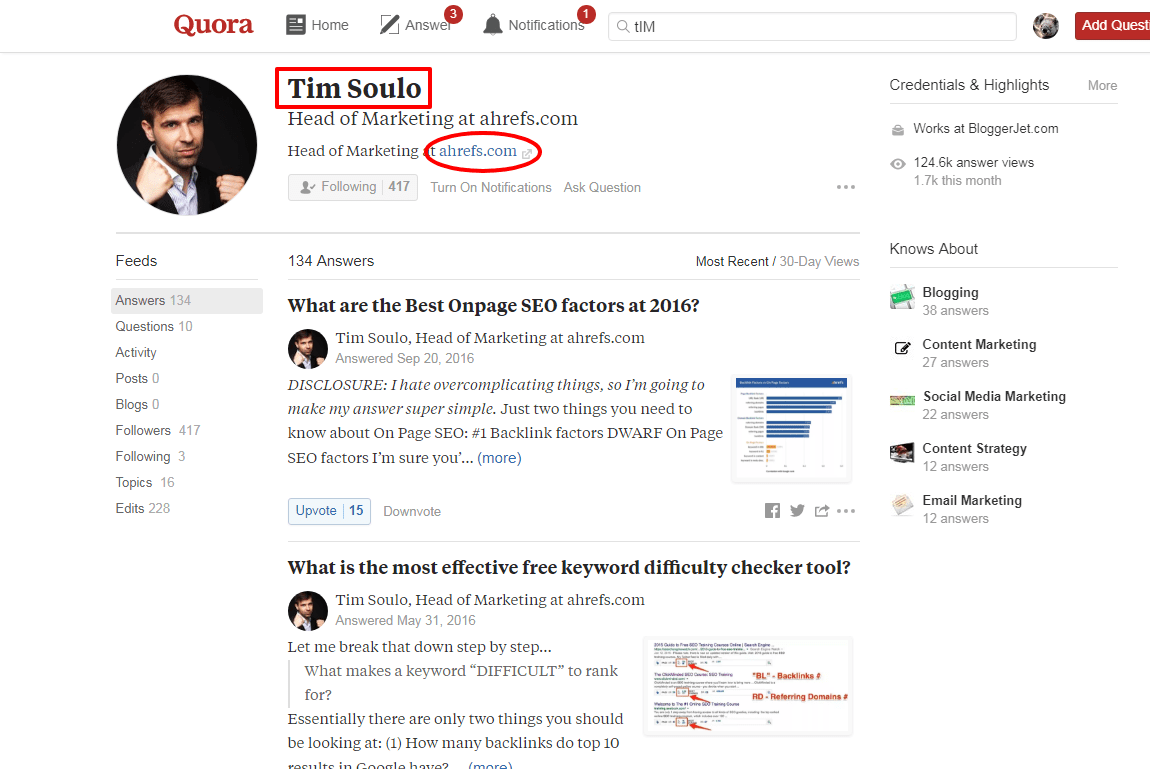Click the Add Question button

tap(1113, 26)
